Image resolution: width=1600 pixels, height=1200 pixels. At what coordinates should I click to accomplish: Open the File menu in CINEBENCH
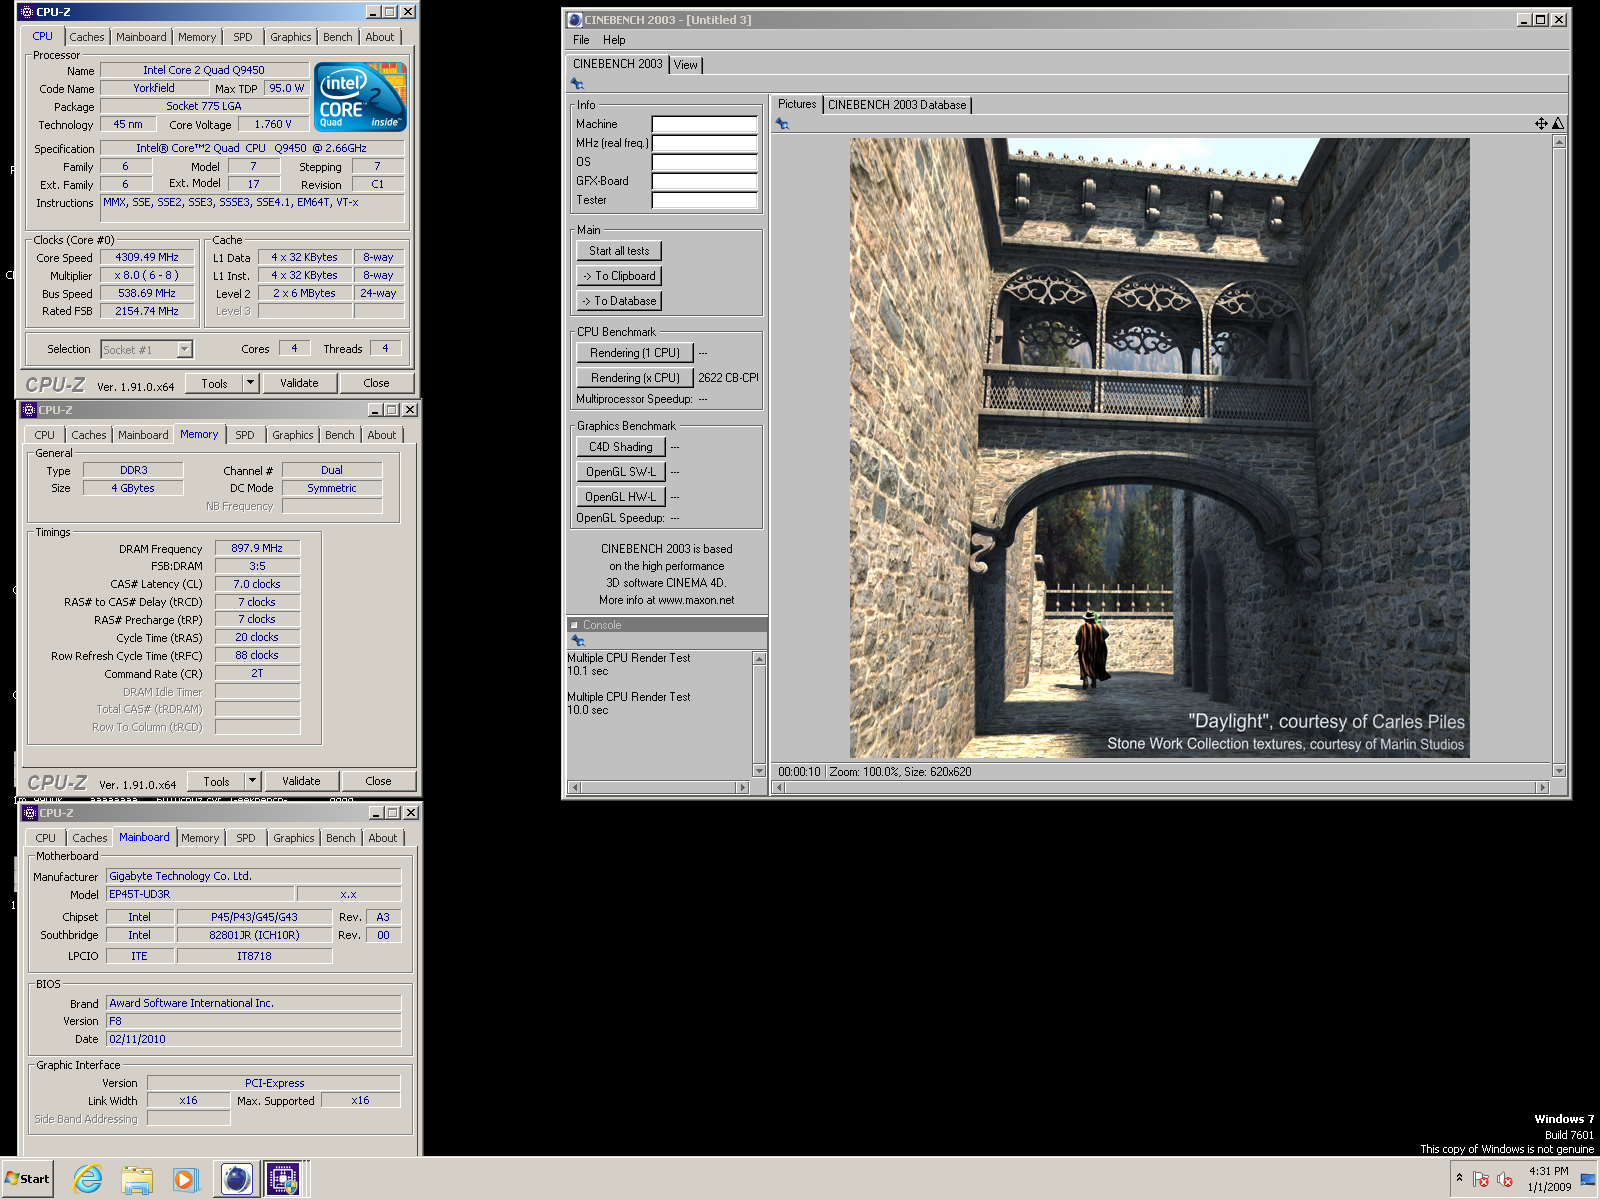[x=581, y=40]
